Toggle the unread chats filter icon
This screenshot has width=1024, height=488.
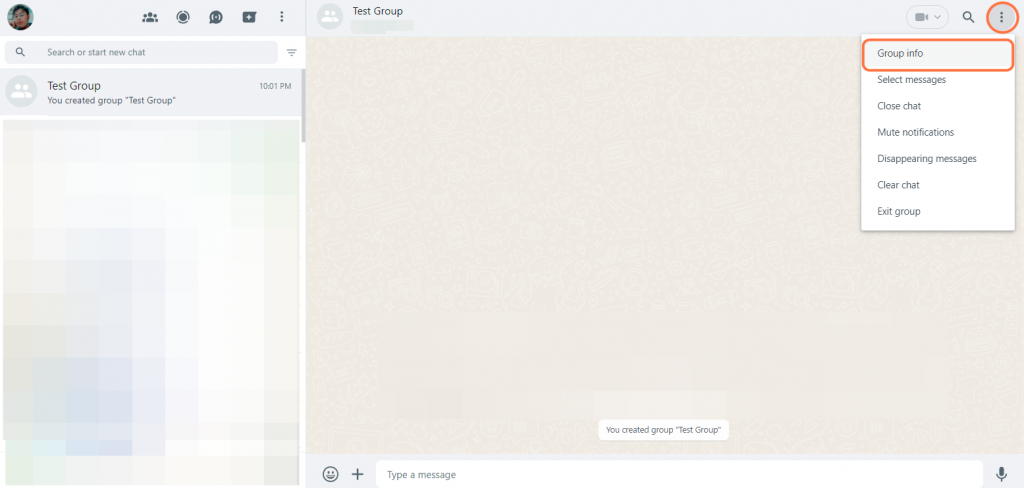(291, 52)
